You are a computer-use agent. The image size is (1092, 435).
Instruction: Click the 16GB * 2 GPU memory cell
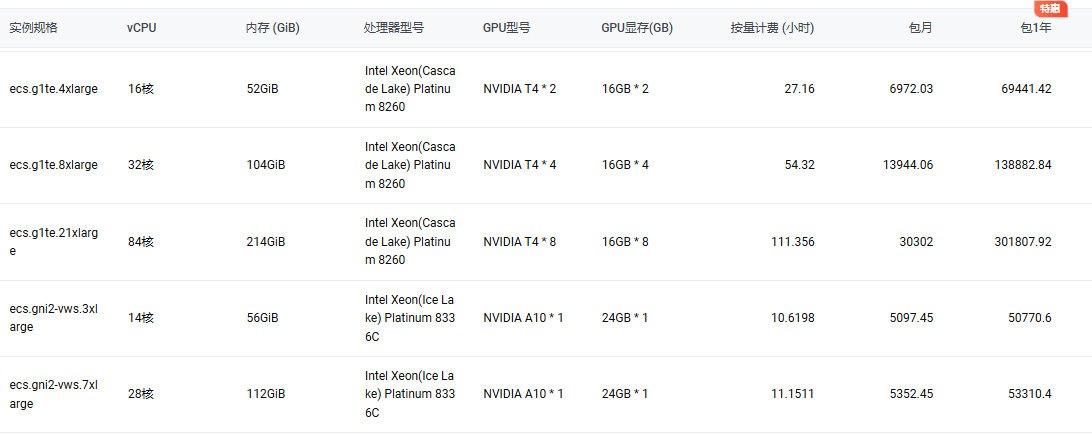(x=625, y=89)
